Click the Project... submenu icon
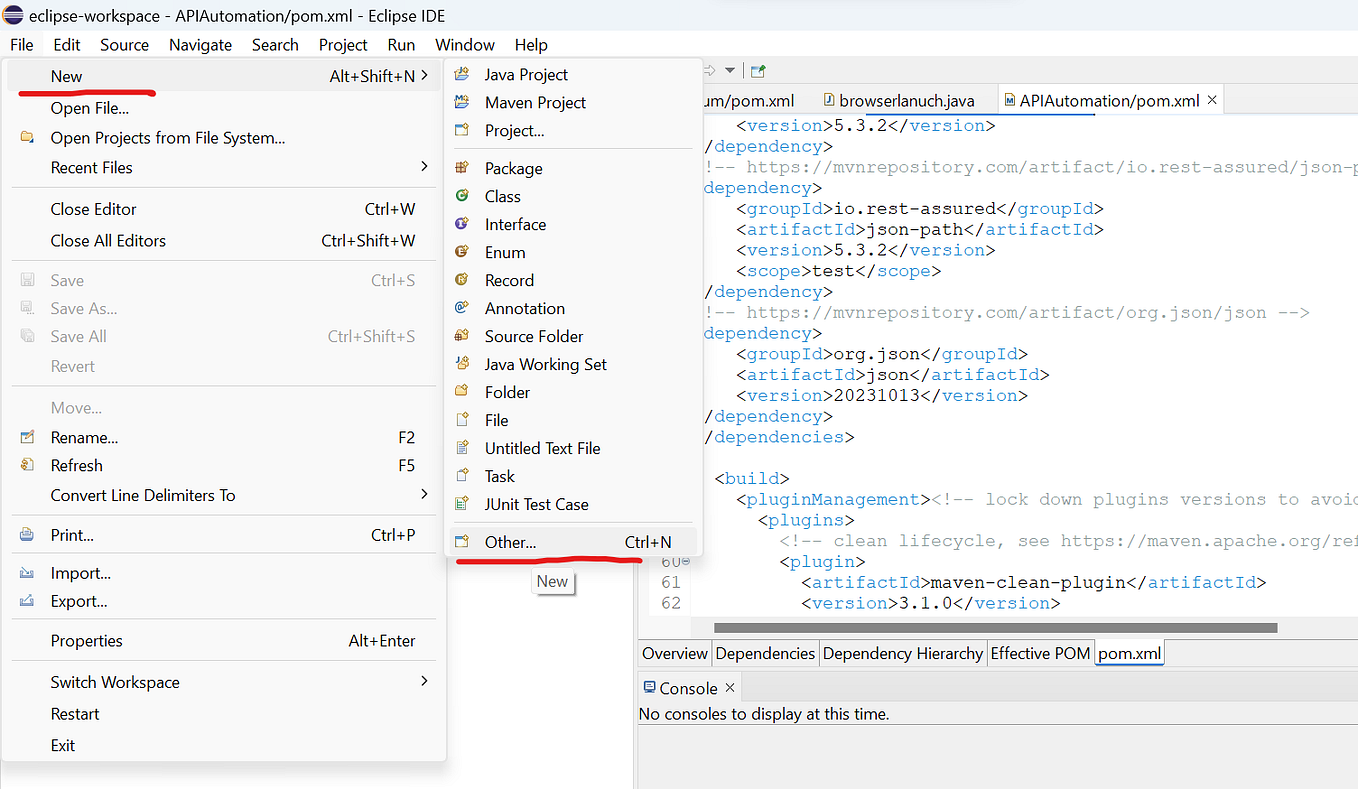The width and height of the screenshot is (1358, 789). [x=462, y=130]
